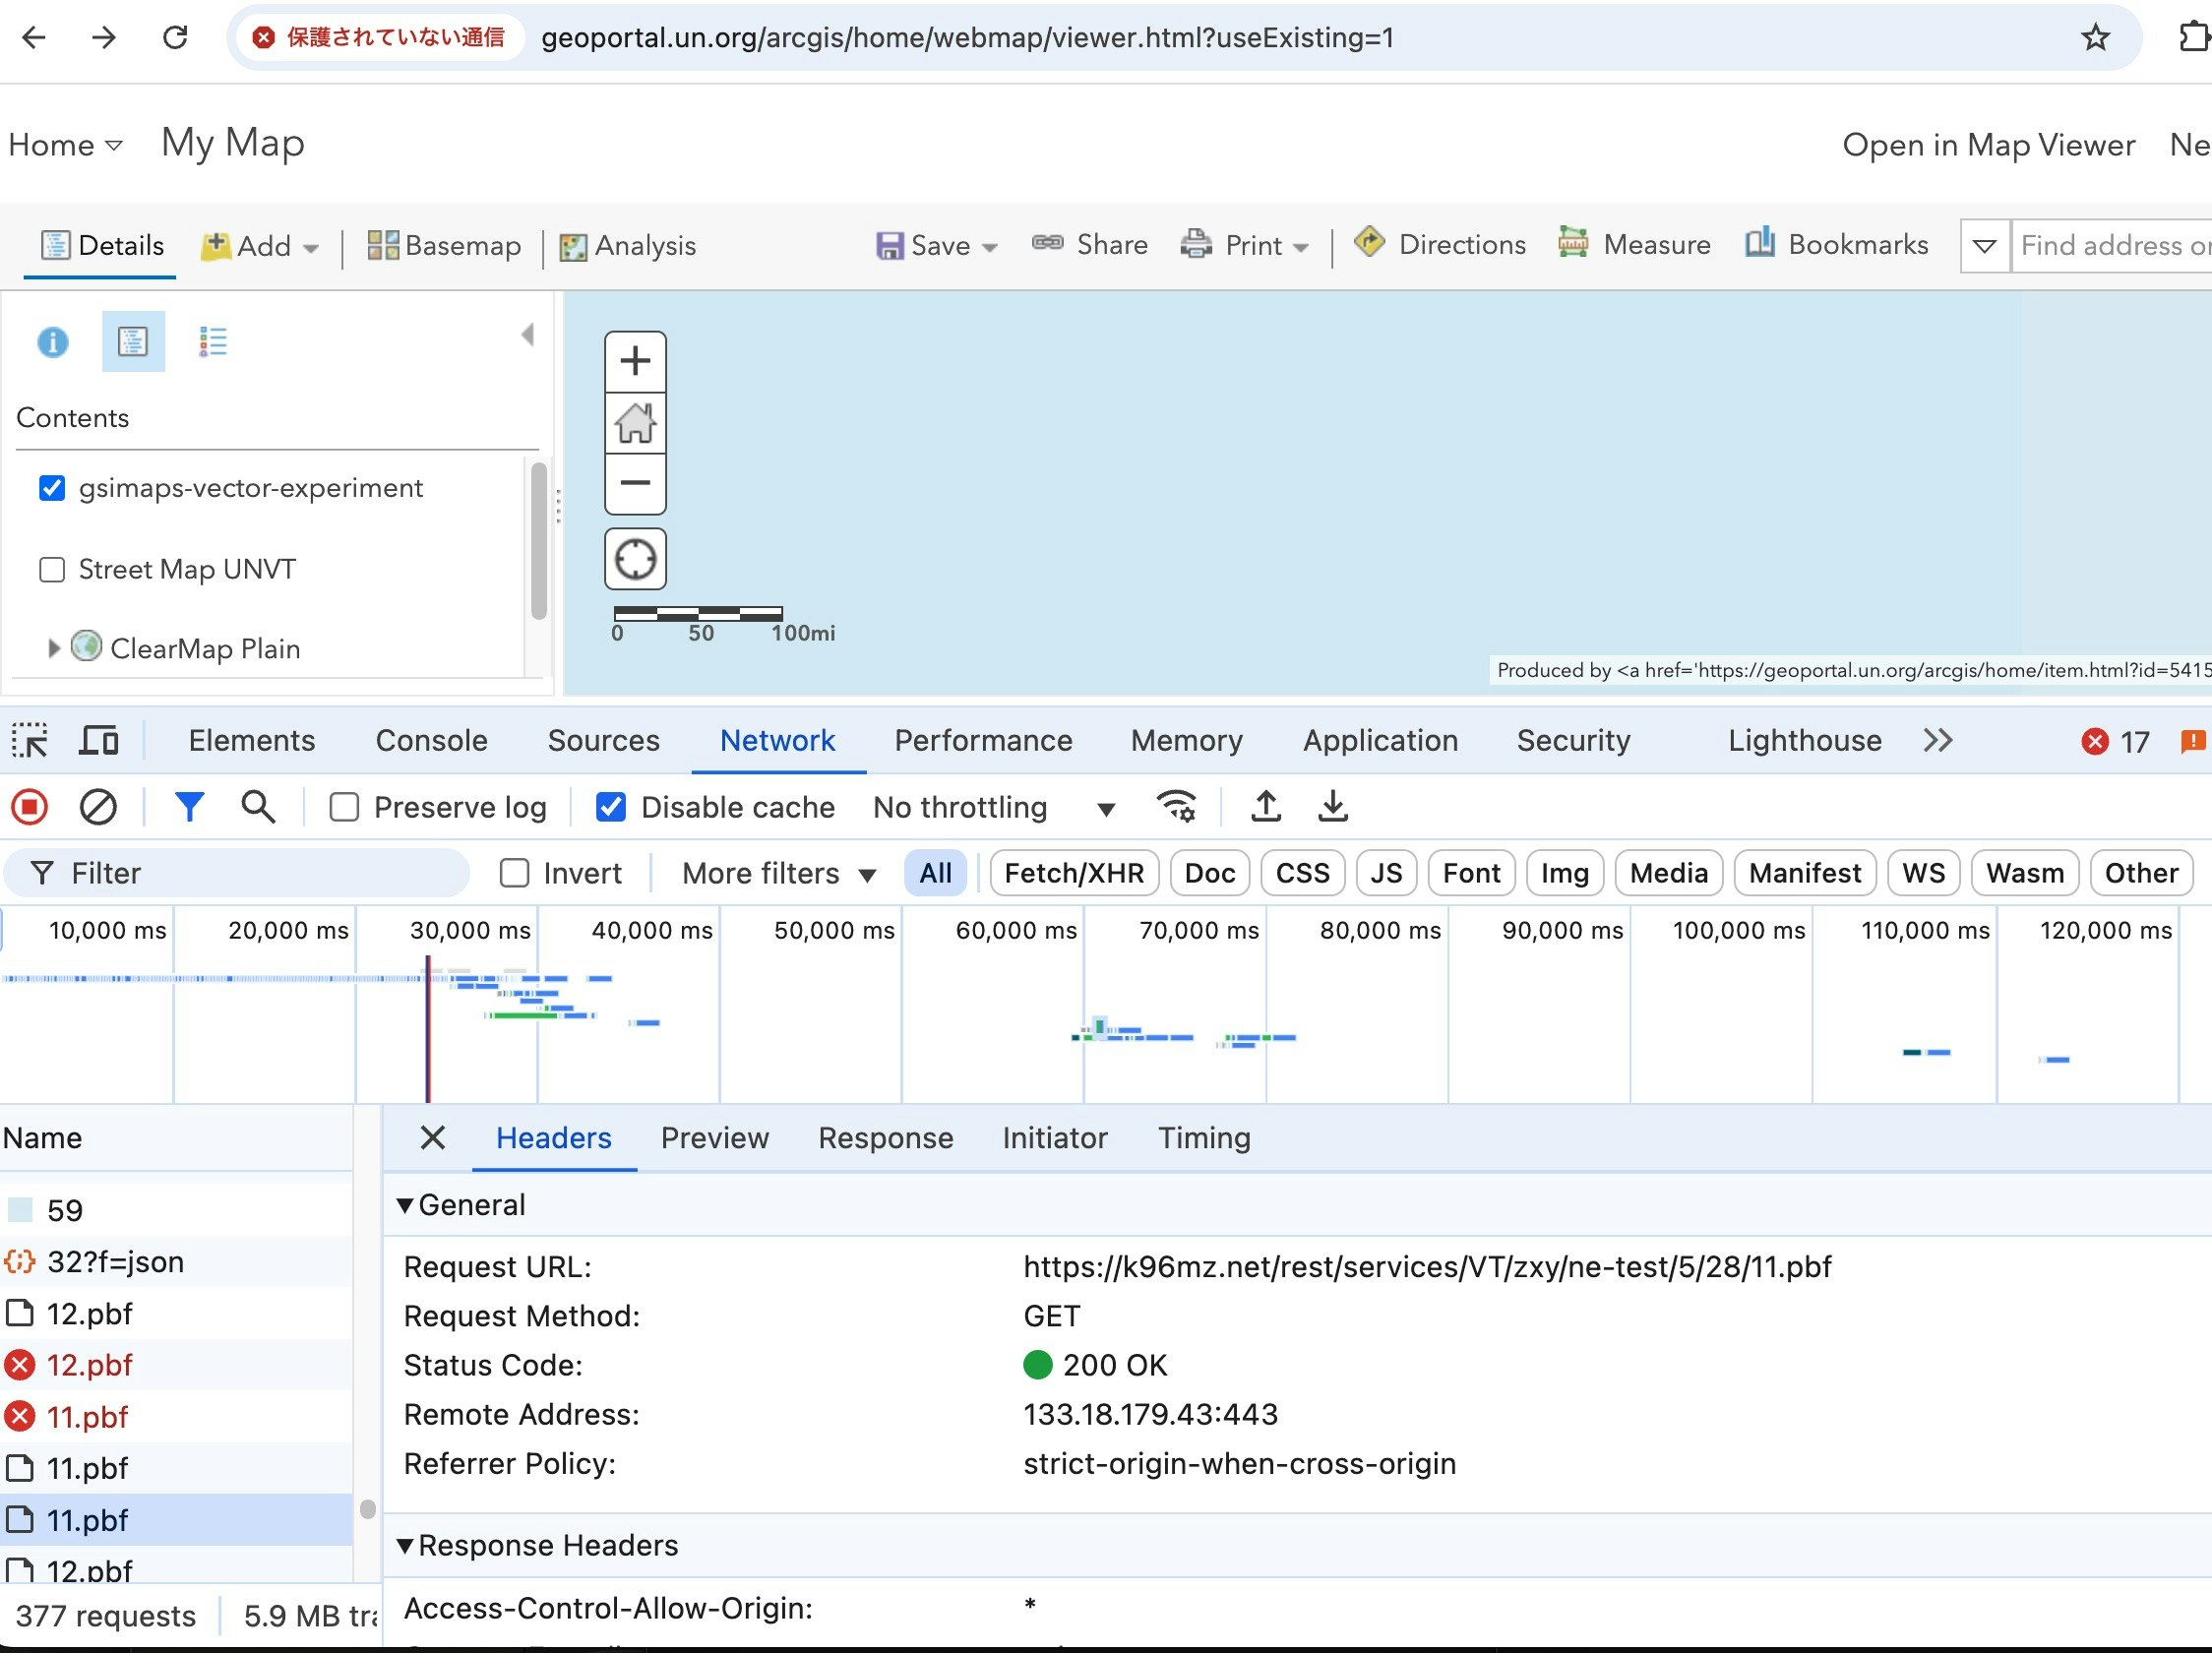Click the red stop recording icon
The width and height of the screenshot is (2212, 1653).
click(x=29, y=807)
